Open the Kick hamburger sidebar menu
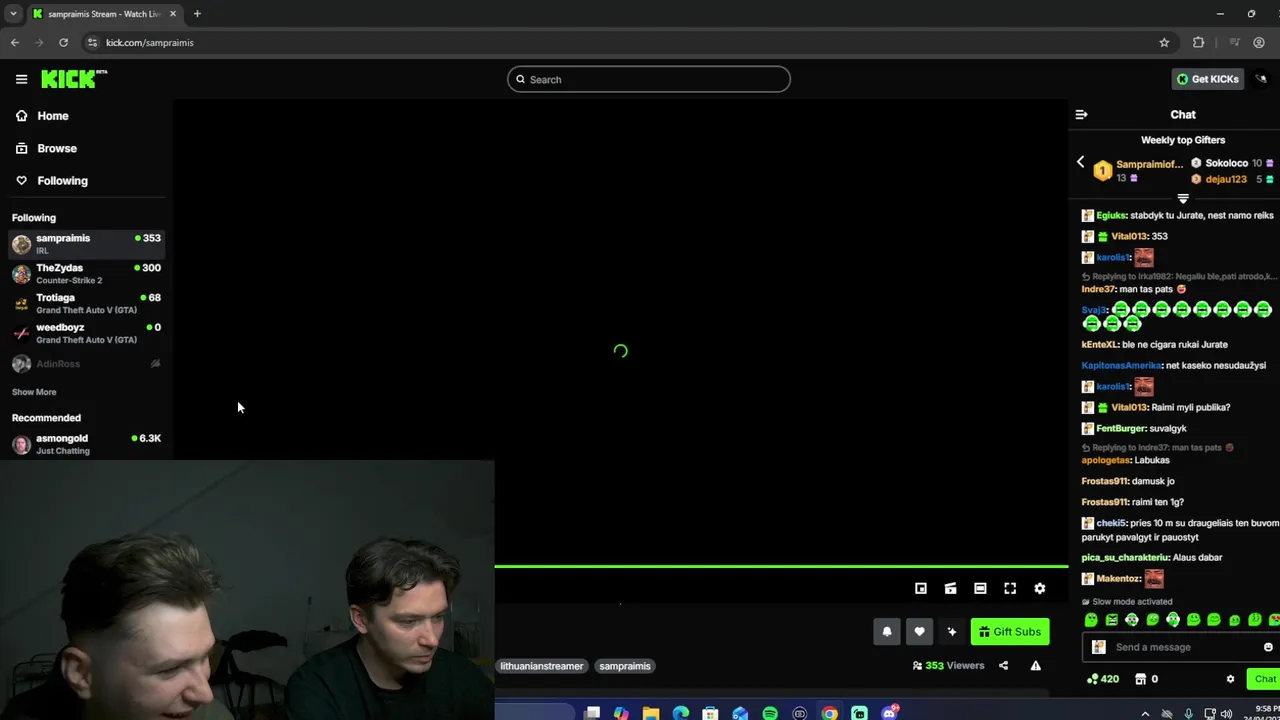The height and width of the screenshot is (720, 1280). pyautogui.click(x=21, y=79)
